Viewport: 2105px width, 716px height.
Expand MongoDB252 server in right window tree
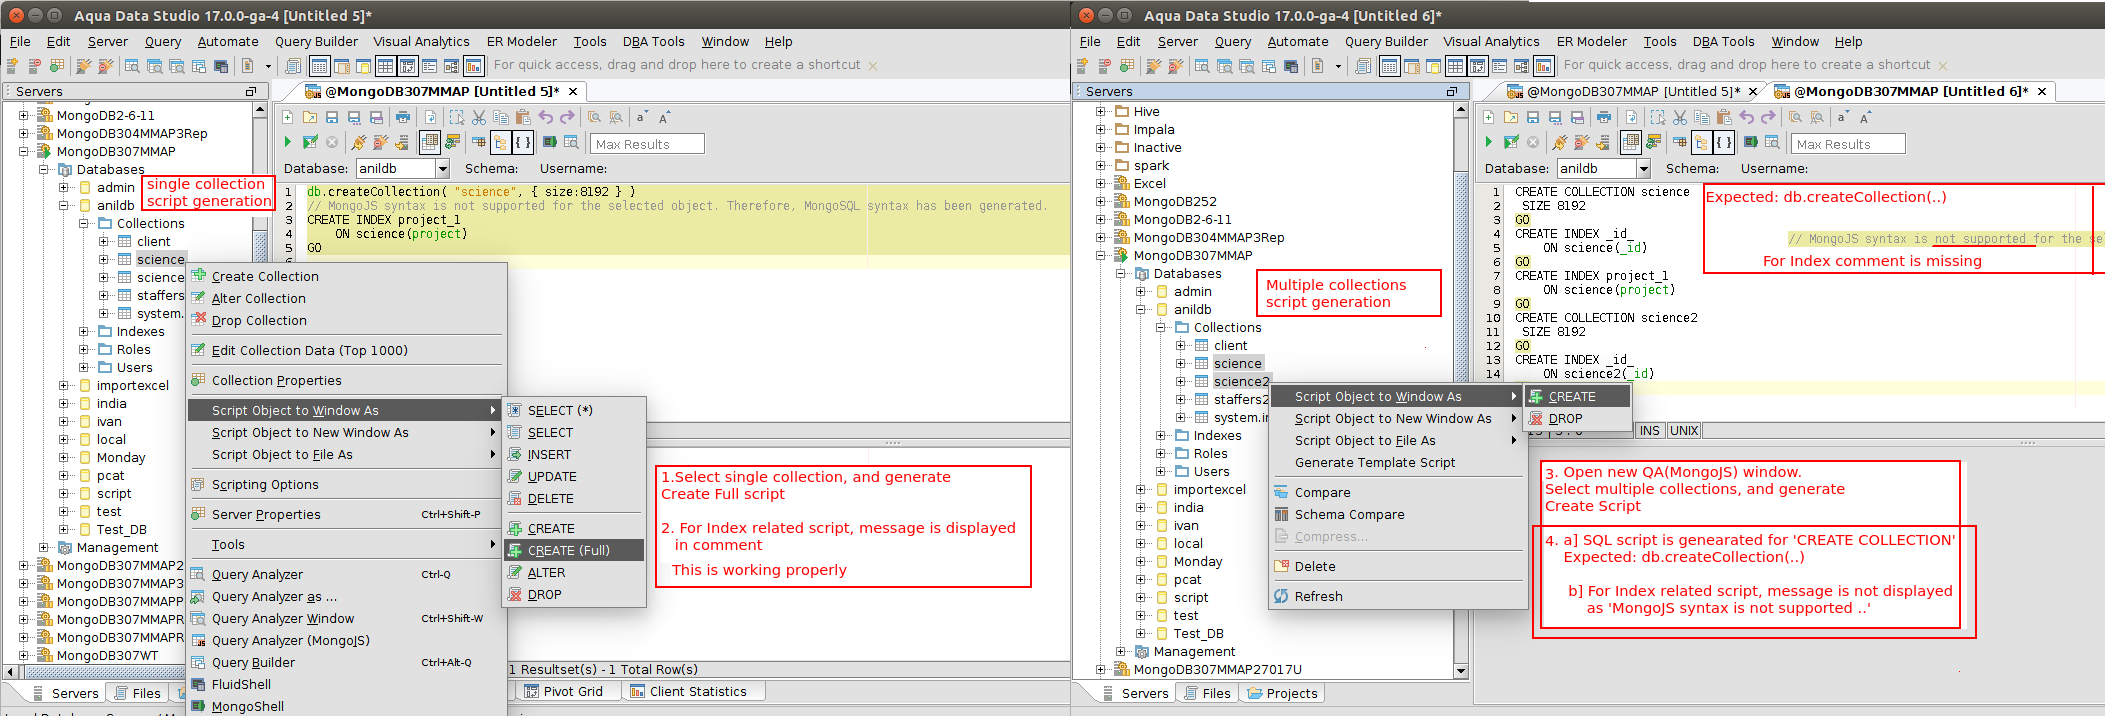tap(1101, 202)
